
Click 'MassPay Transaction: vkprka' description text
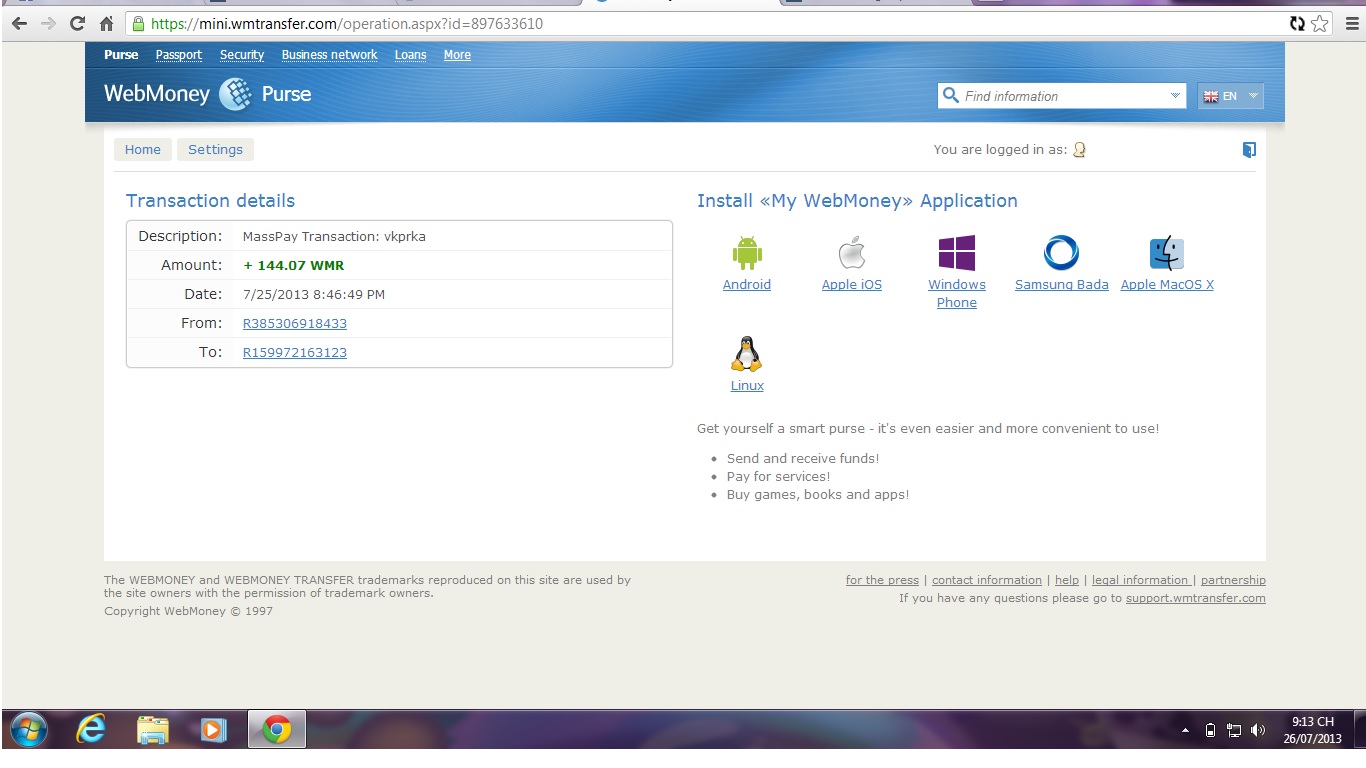[334, 237]
